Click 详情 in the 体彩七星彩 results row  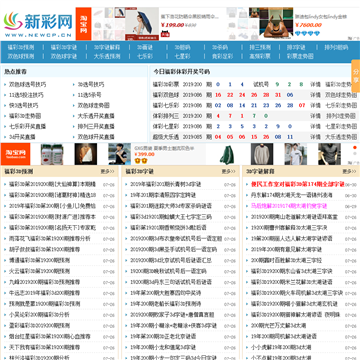pyautogui.click(x=315, y=126)
